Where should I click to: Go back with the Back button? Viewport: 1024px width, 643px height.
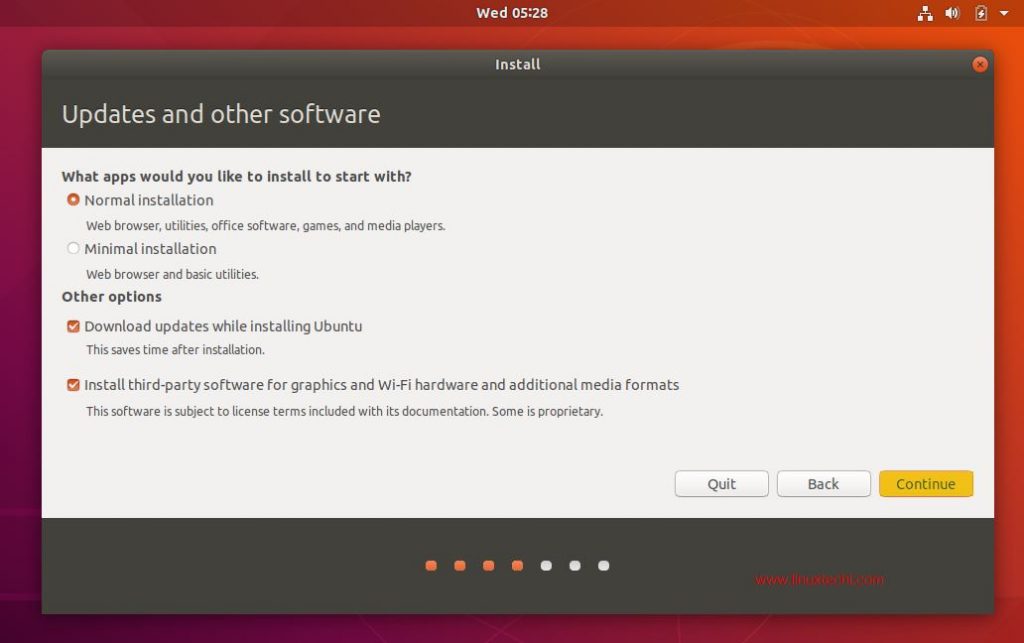point(823,484)
